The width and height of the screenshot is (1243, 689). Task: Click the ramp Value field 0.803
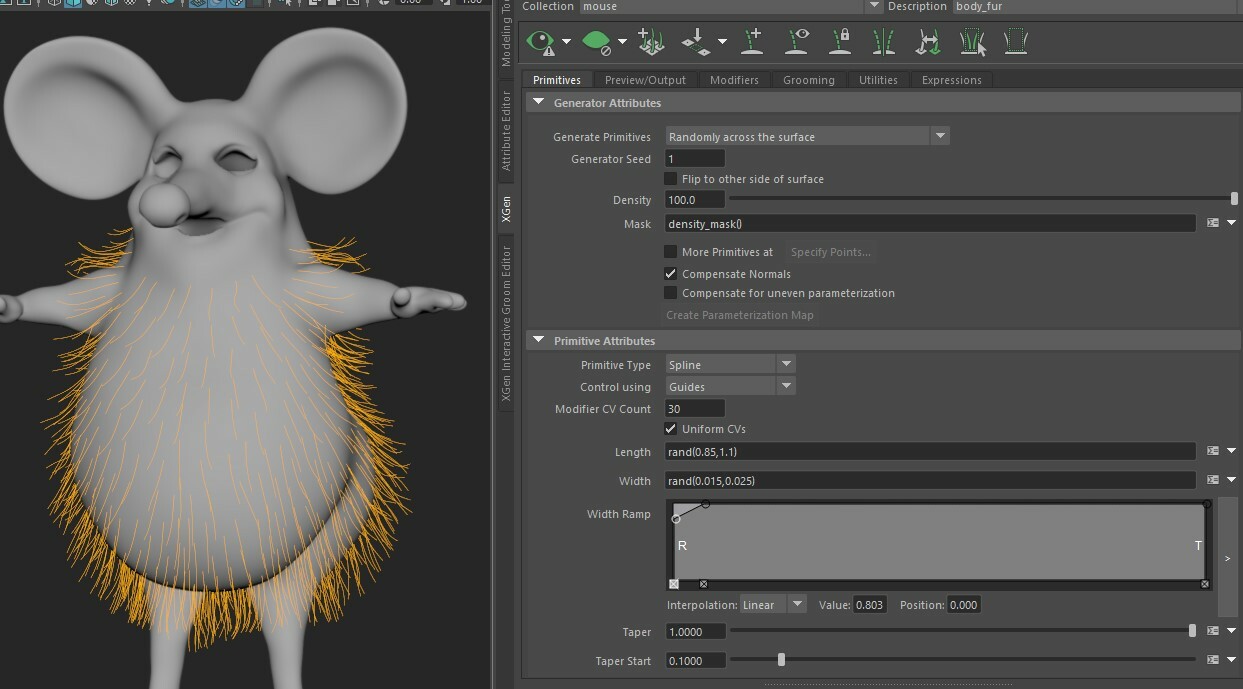pyautogui.click(x=870, y=604)
